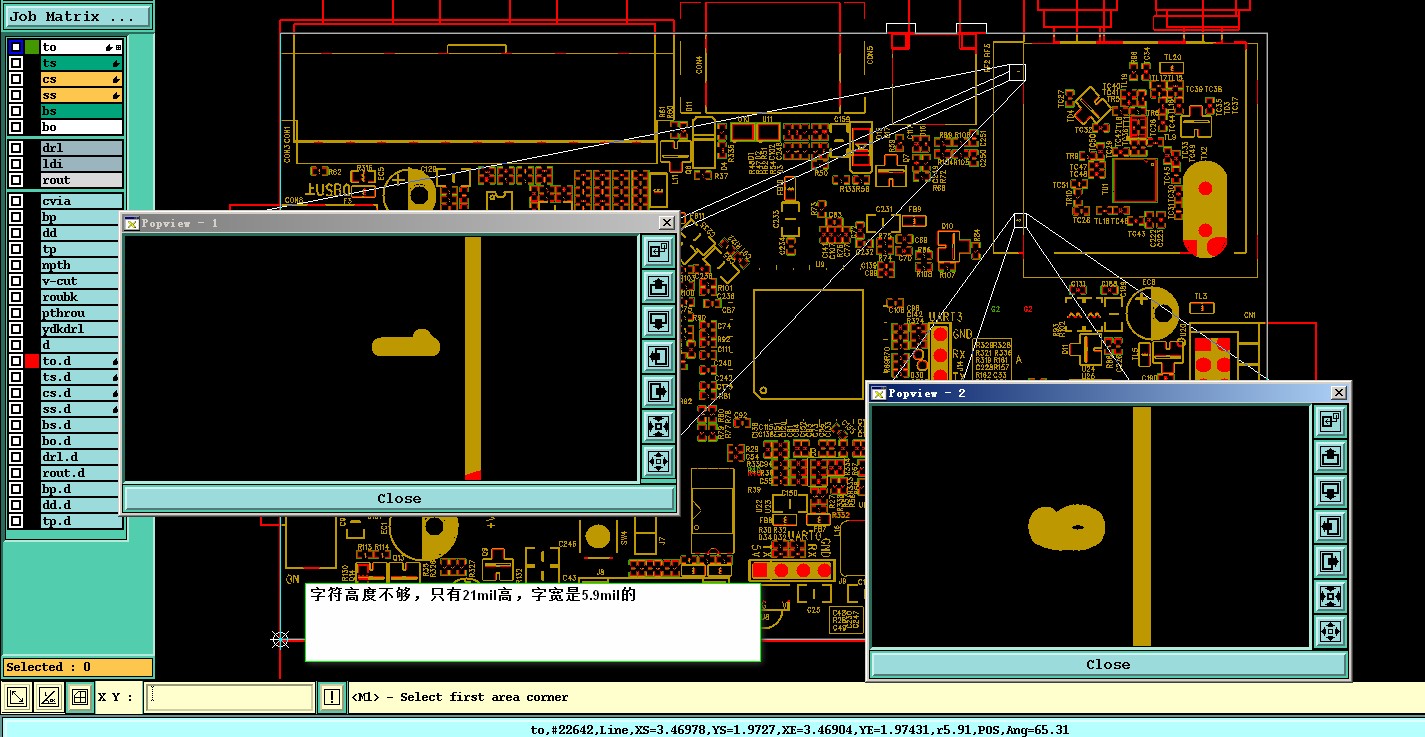The height and width of the screenshot is (737, 1425).
Task: Pan right in Popview - 2
Action: (1330, 561)
